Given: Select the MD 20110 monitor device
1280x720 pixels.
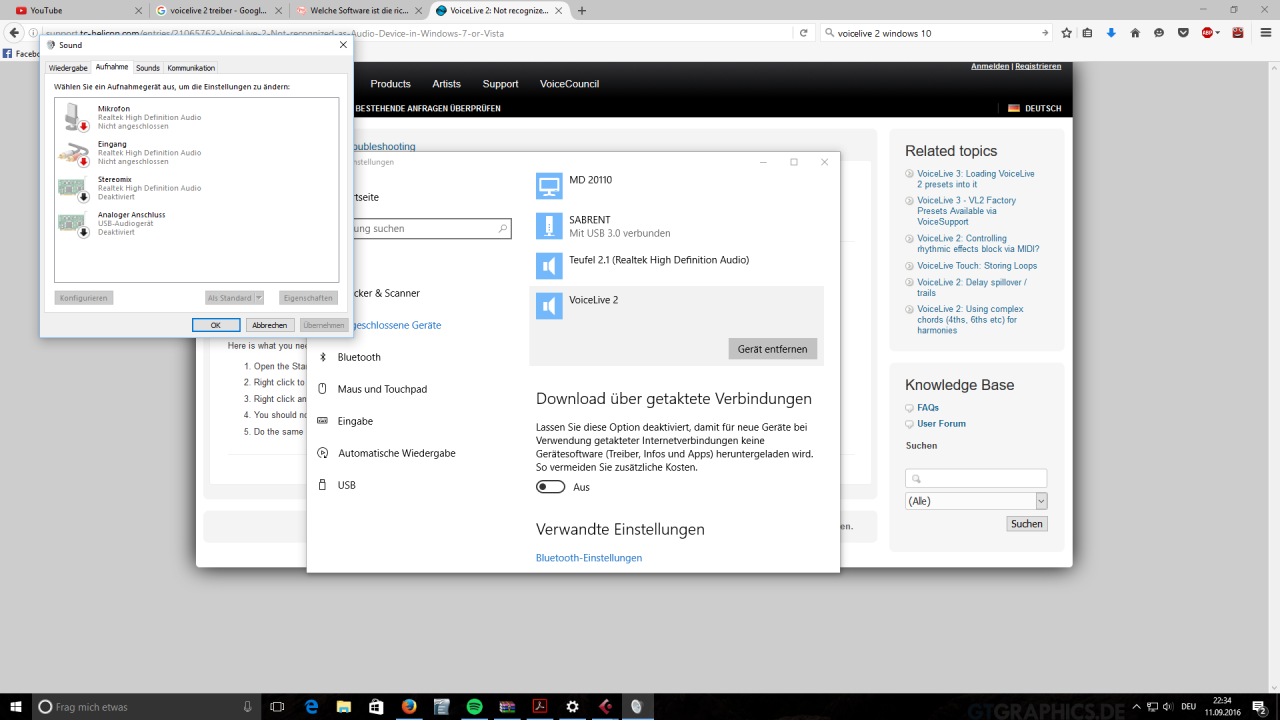Looking at the screenshot, I should coord(676,185).
